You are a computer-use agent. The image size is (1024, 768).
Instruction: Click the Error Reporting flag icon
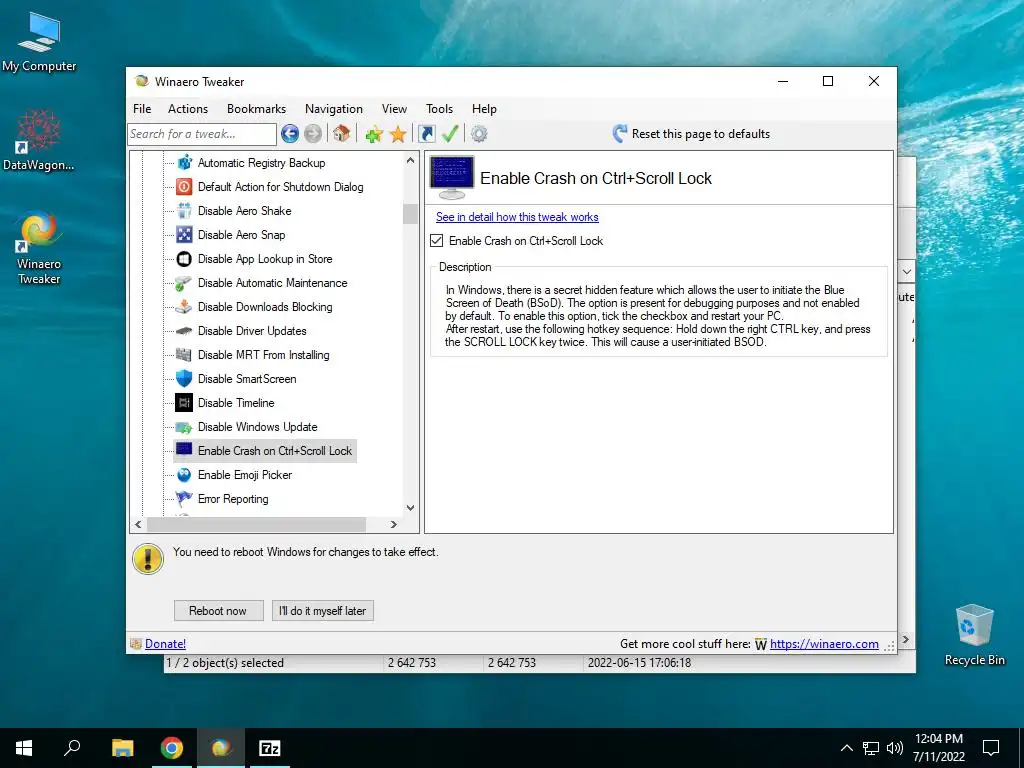[x=184, y=499]
